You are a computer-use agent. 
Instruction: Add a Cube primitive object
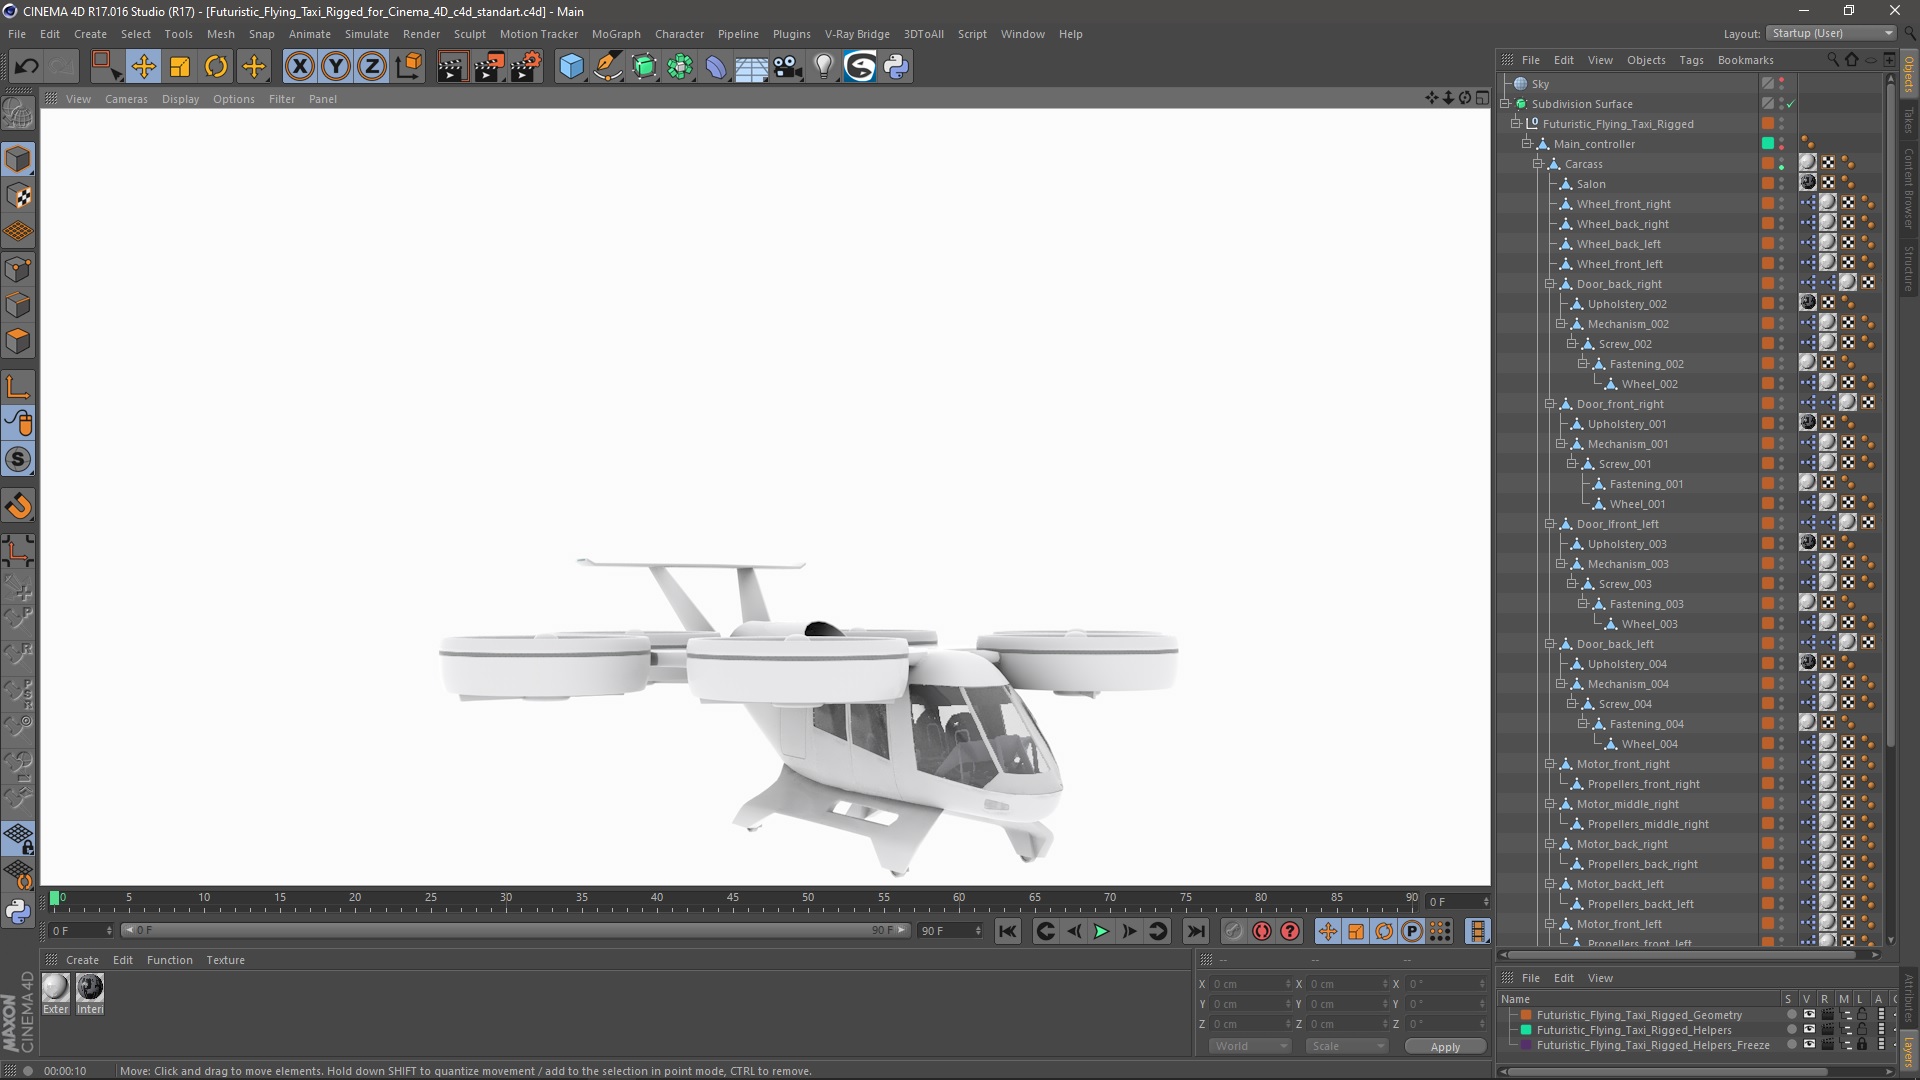(571, 67)
